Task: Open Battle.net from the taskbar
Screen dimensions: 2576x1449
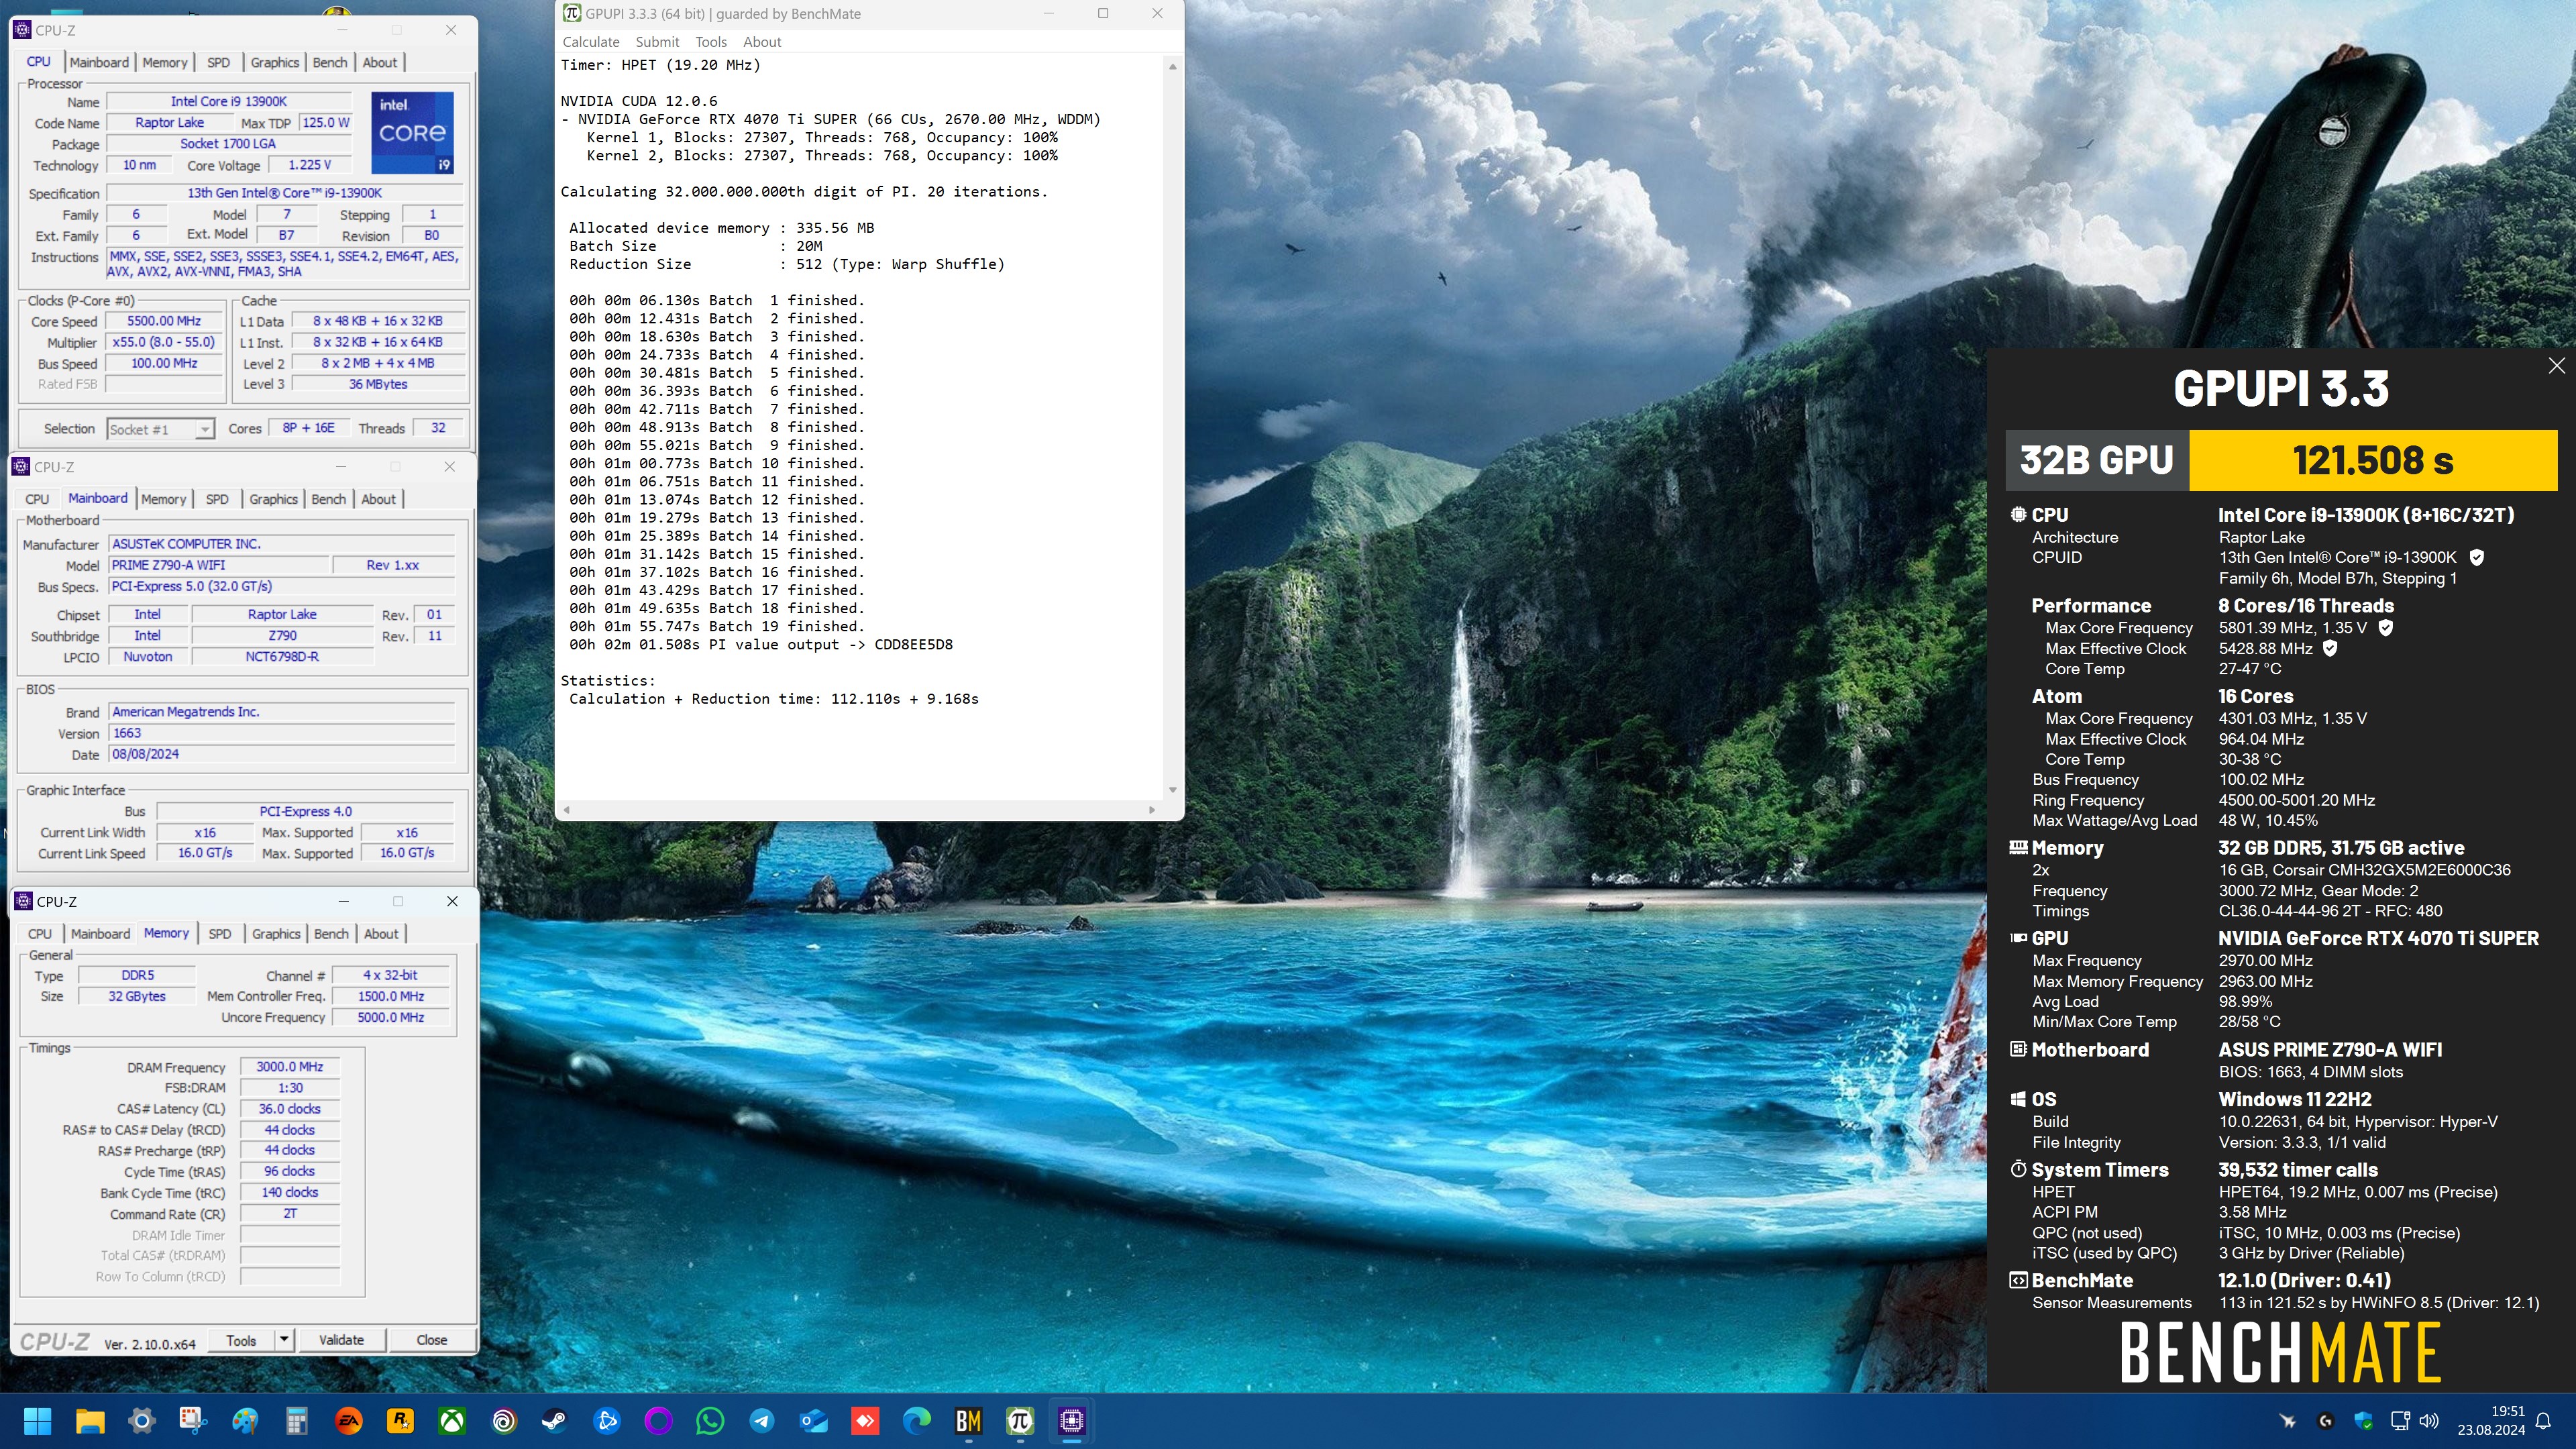Action: click(607, 1421)
